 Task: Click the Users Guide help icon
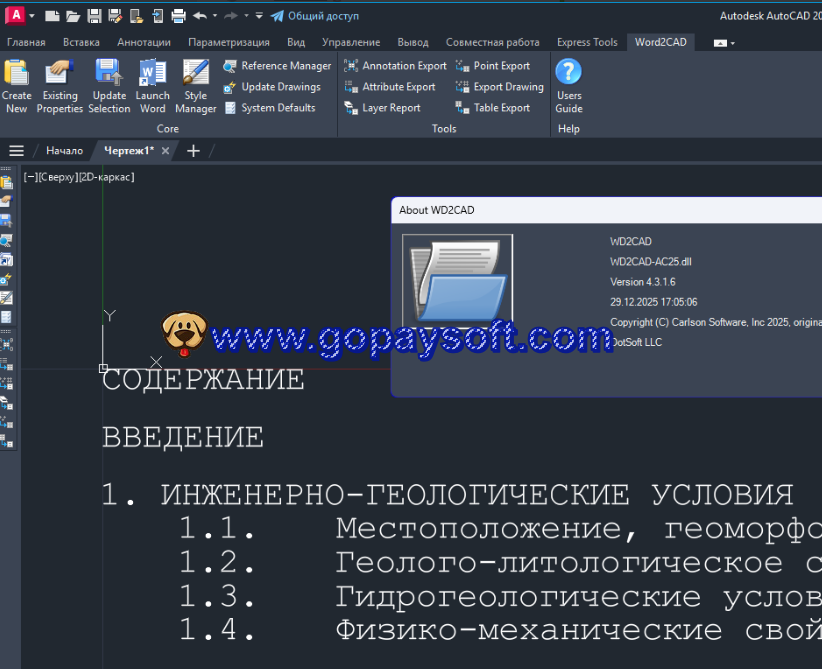point(568,86)
